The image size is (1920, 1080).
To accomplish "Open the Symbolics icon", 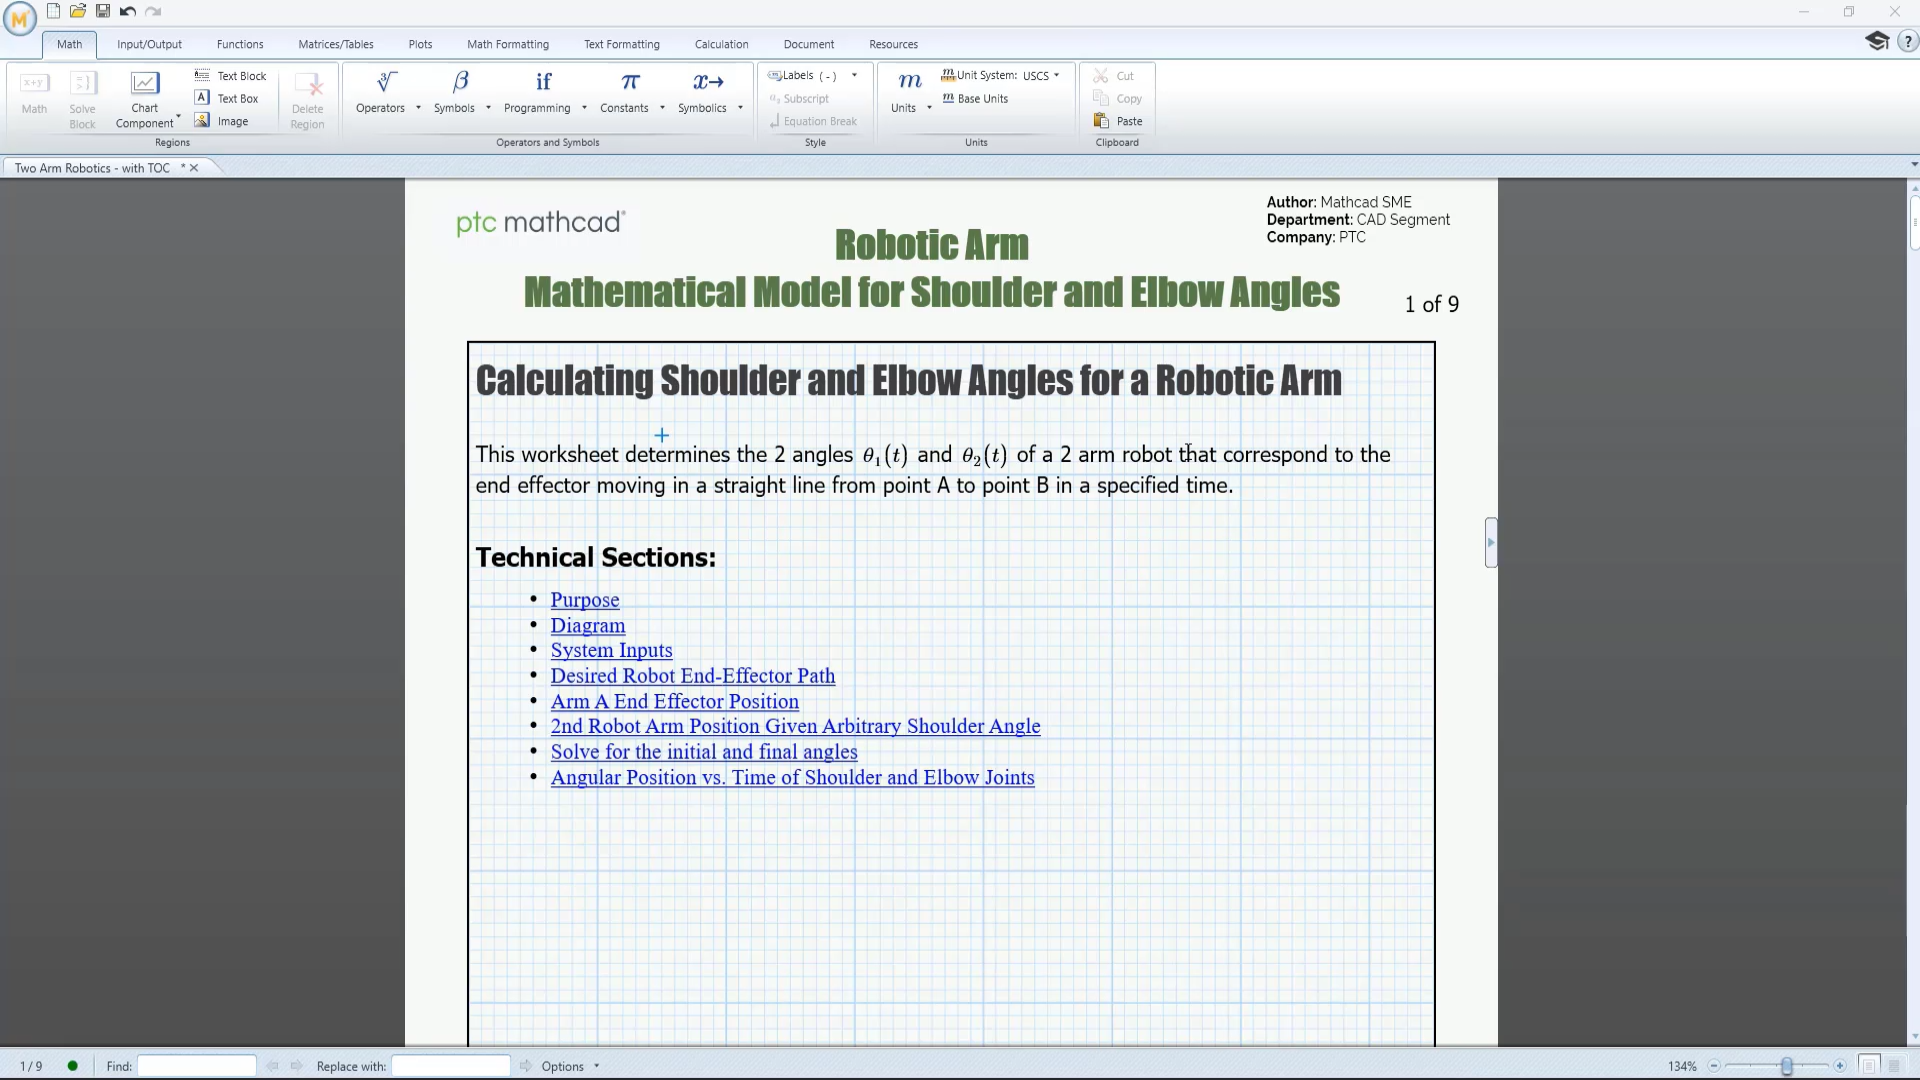I will (x=708, y=82).
